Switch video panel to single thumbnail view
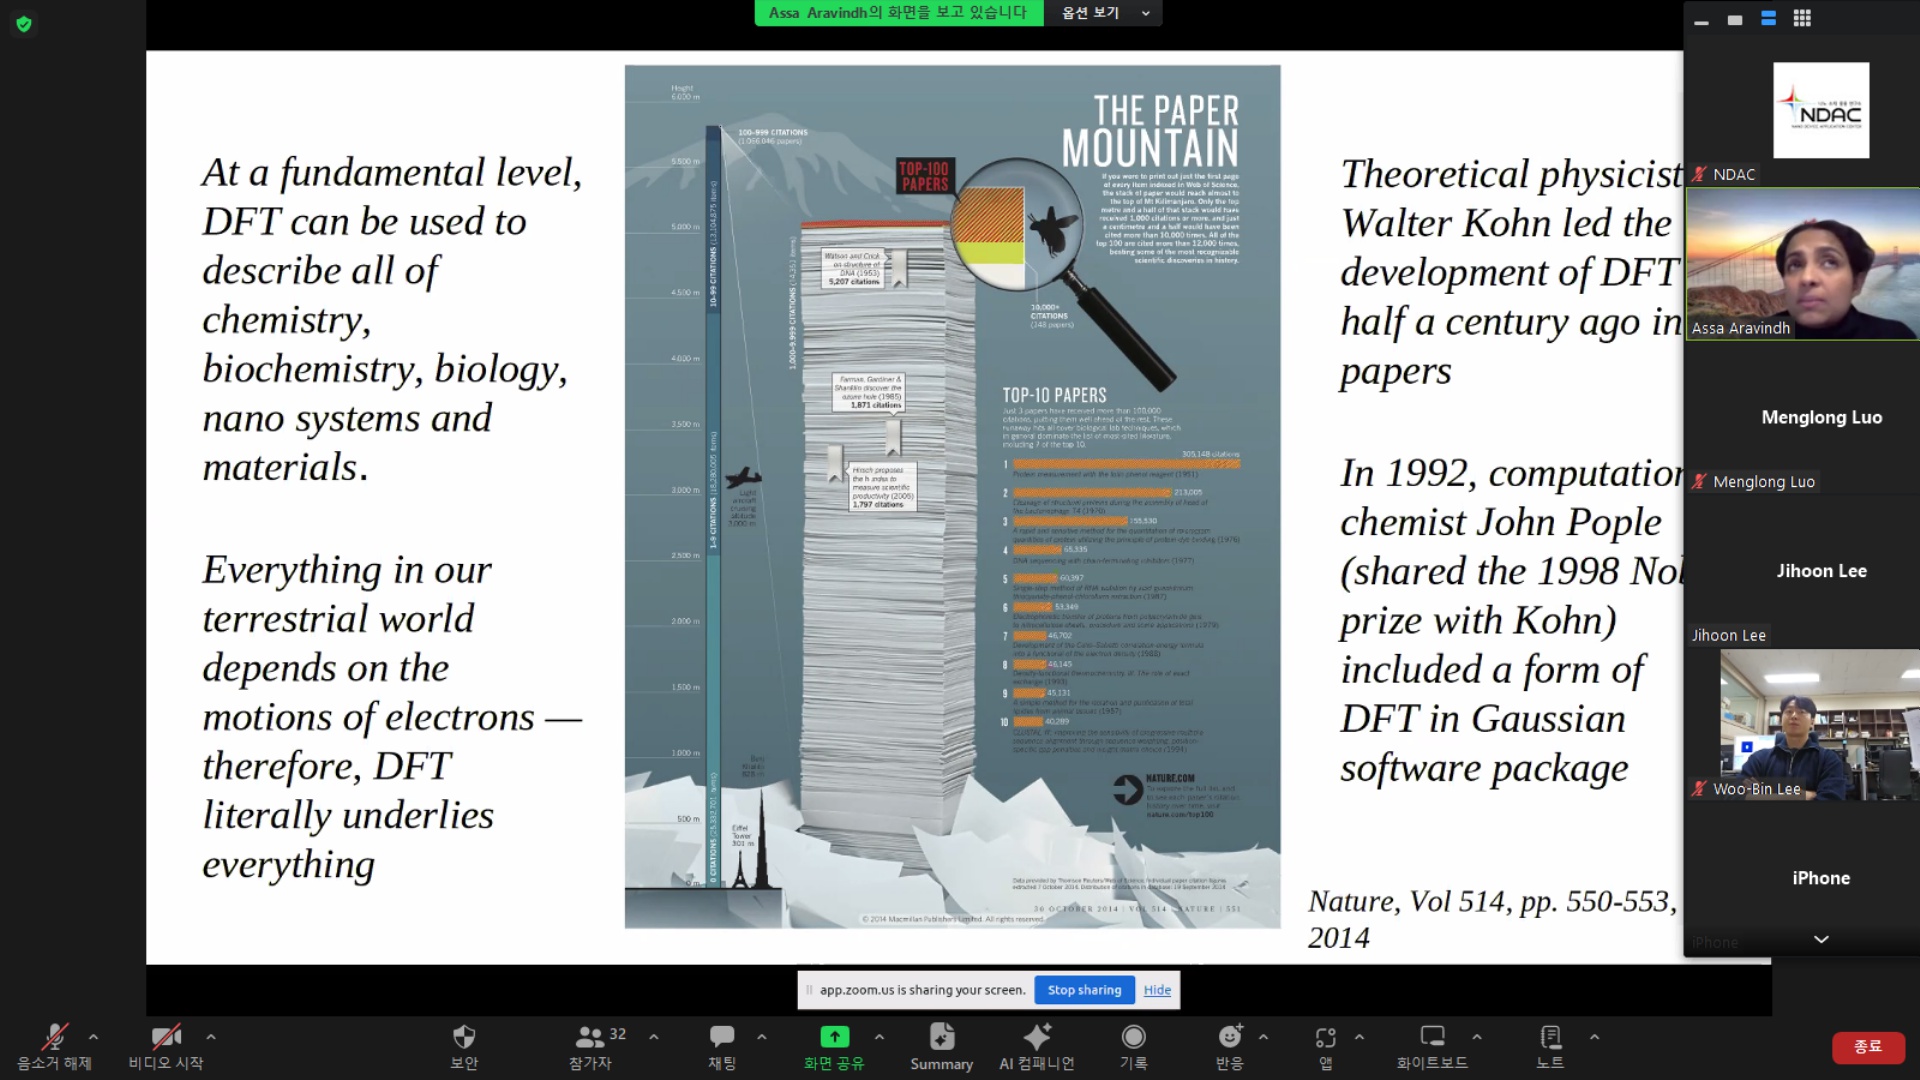Screen dimensions: 1920x1080 click(x=1735, y=19)
